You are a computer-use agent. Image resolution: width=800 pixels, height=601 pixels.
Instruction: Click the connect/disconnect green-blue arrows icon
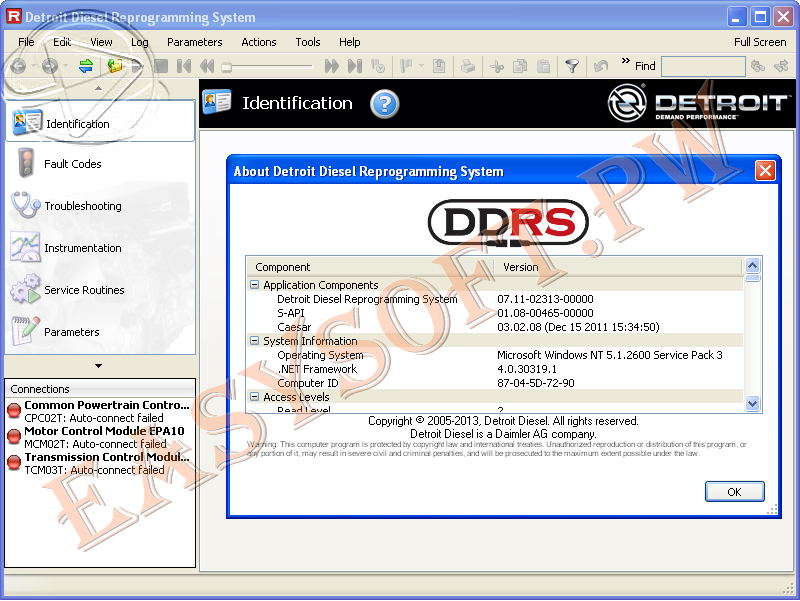coord(86,66)
